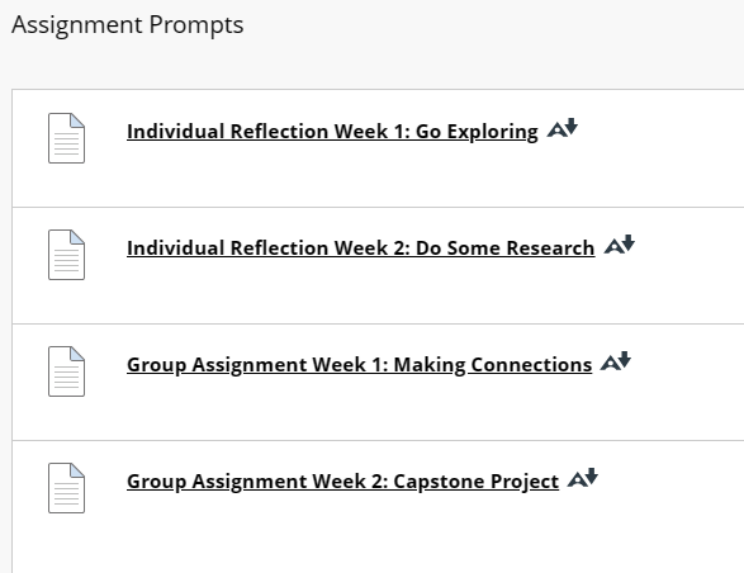Open Group Assignment Week 2: Capstone Project
Image resolution: width=744 pixels, height=573 pixels.
(342, 482)
